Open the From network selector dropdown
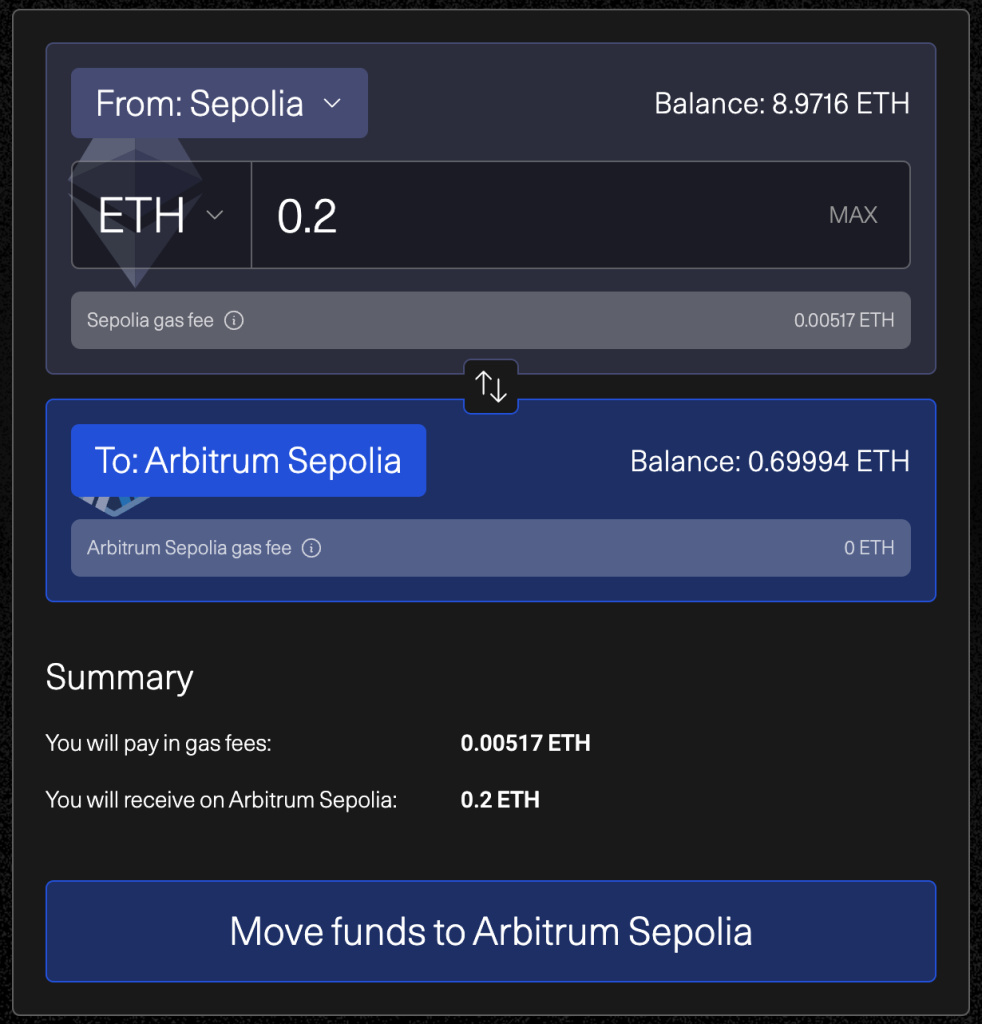 [x=219, y=103]
